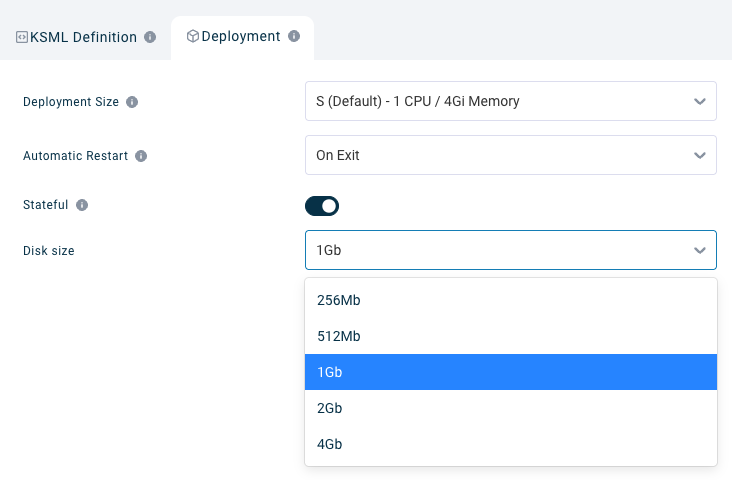Select 512Mb from the disk list
The height and width of the screenshot is (480, 732).
tap(510, 336)
